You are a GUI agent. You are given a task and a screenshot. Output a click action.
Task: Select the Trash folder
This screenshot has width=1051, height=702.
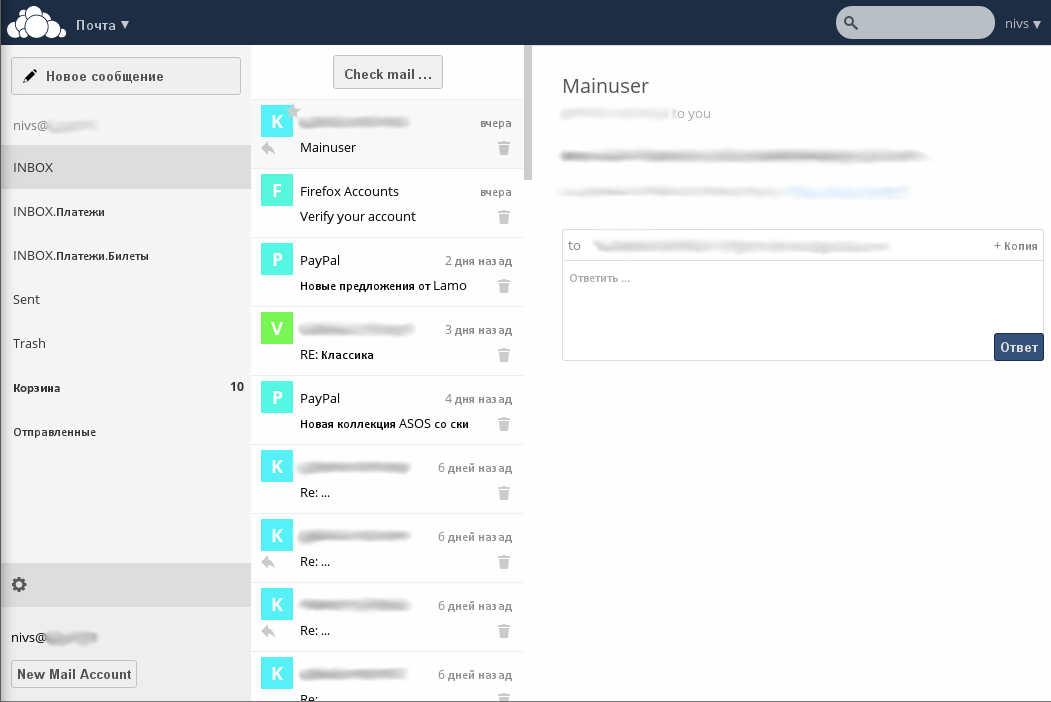(x=29, y=343)
